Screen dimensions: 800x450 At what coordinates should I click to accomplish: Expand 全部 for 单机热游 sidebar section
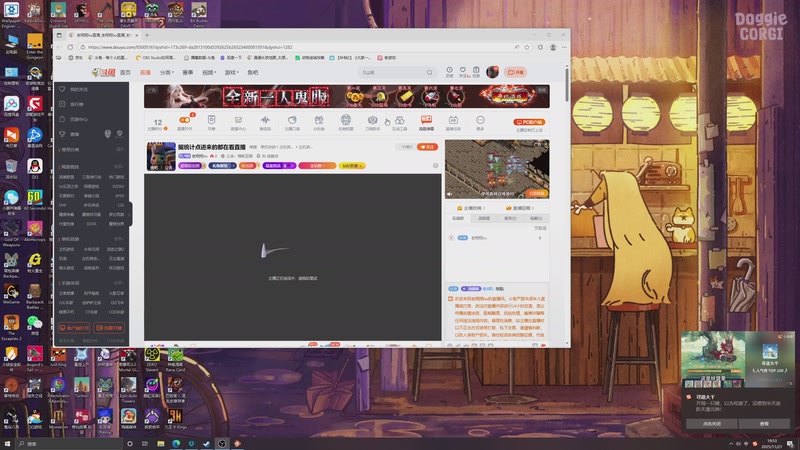click(118, 239)
